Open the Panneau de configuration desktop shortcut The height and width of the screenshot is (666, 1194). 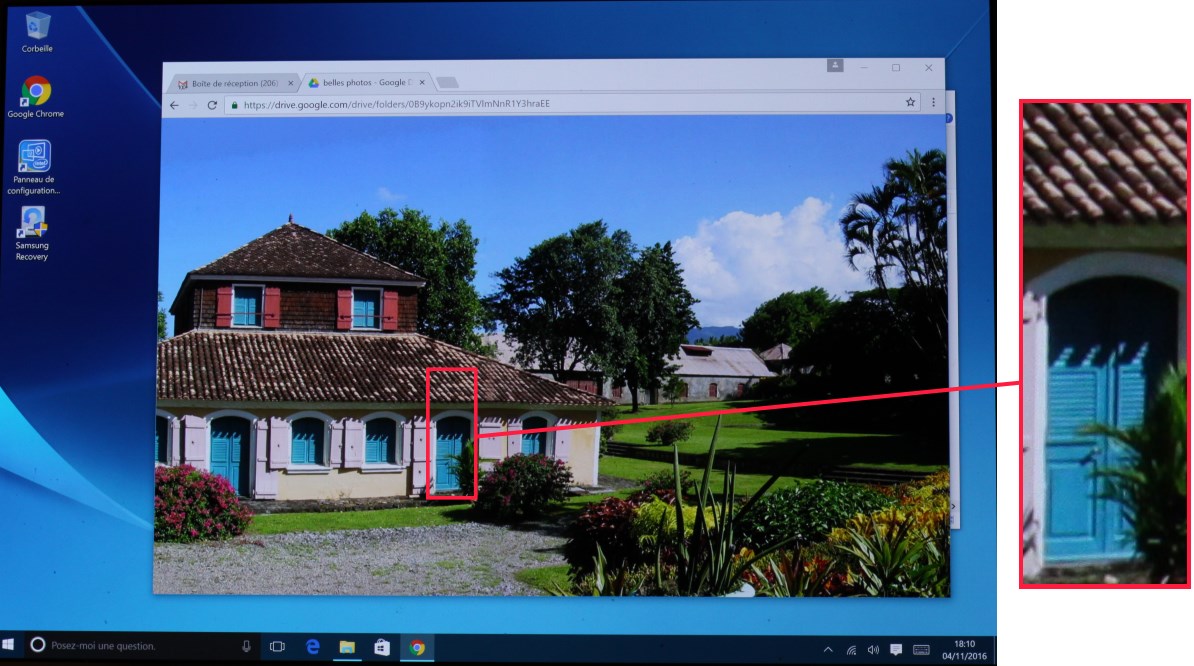coord(34,167)
